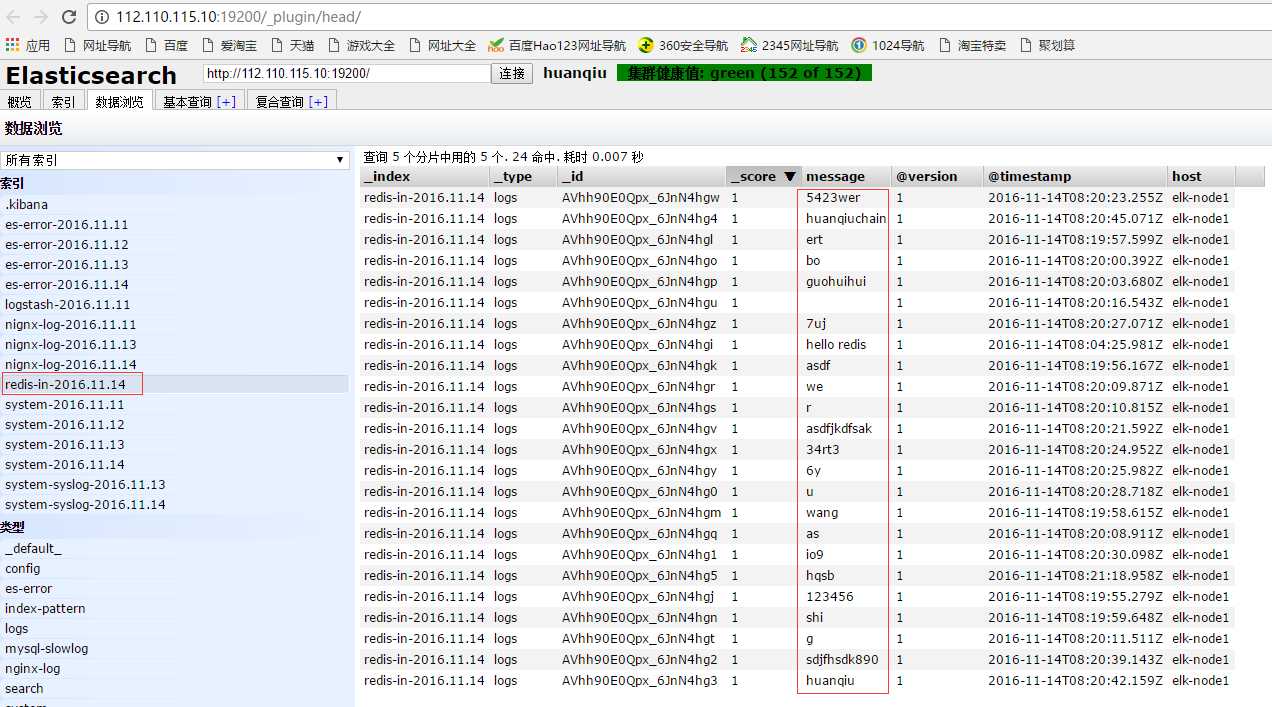This screenshot has height=707, width=1272.
Task: Open the 网址导航 bookmark
Action: coord(97,45)
